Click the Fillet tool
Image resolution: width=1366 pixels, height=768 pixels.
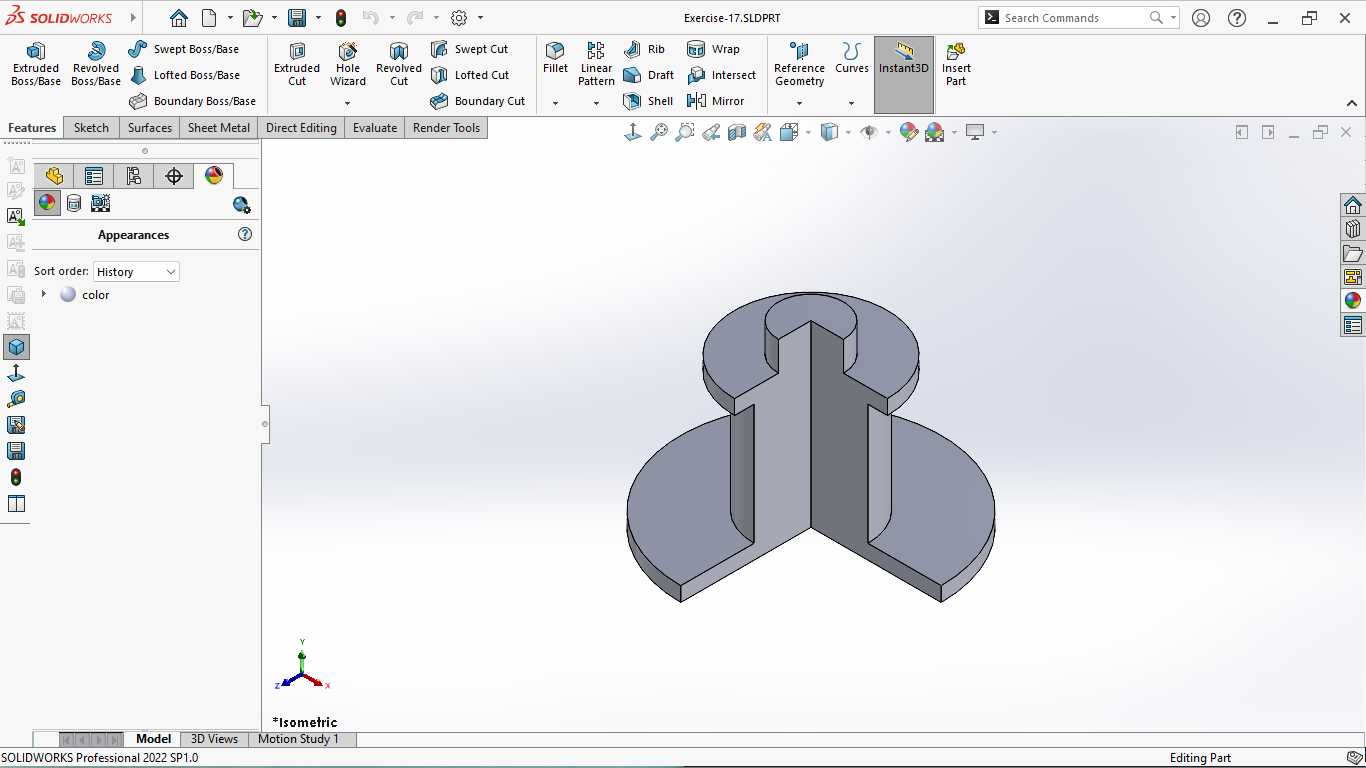coord(555,58)
